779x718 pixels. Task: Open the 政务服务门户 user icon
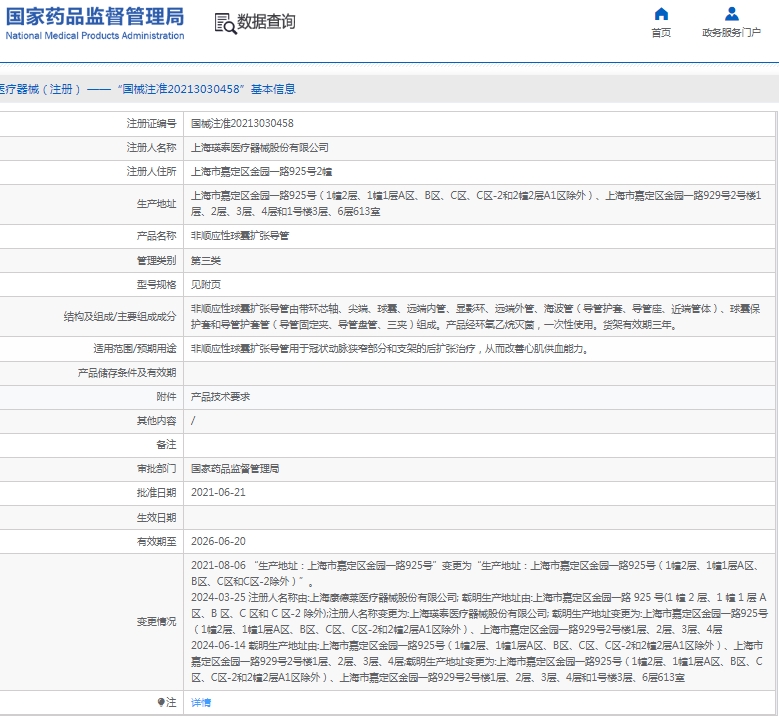(731, 13)
